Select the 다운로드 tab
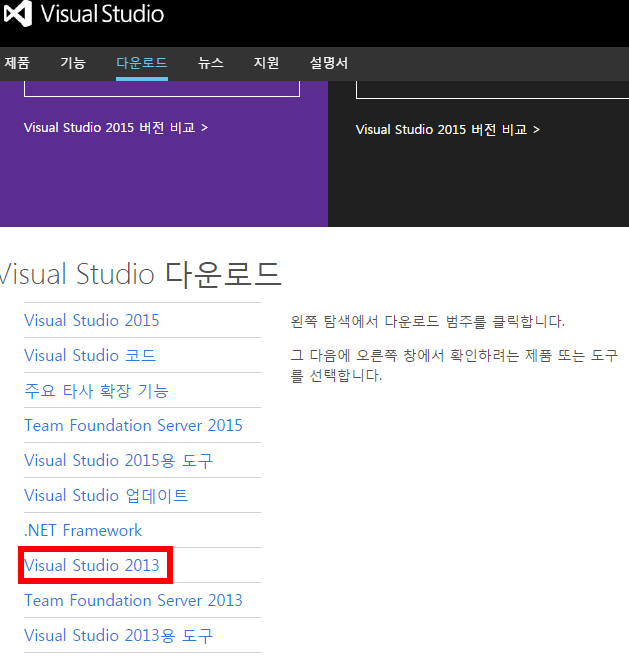The image size is (629, 668). click(x=142, y=63)
